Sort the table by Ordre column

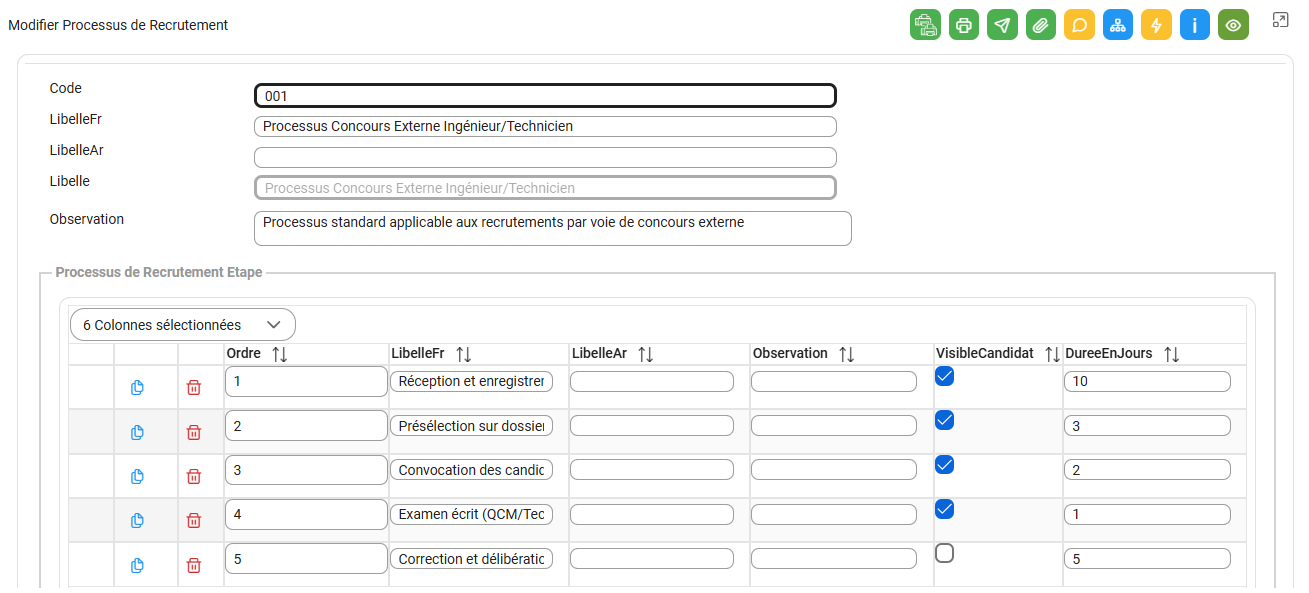(279, 354)
